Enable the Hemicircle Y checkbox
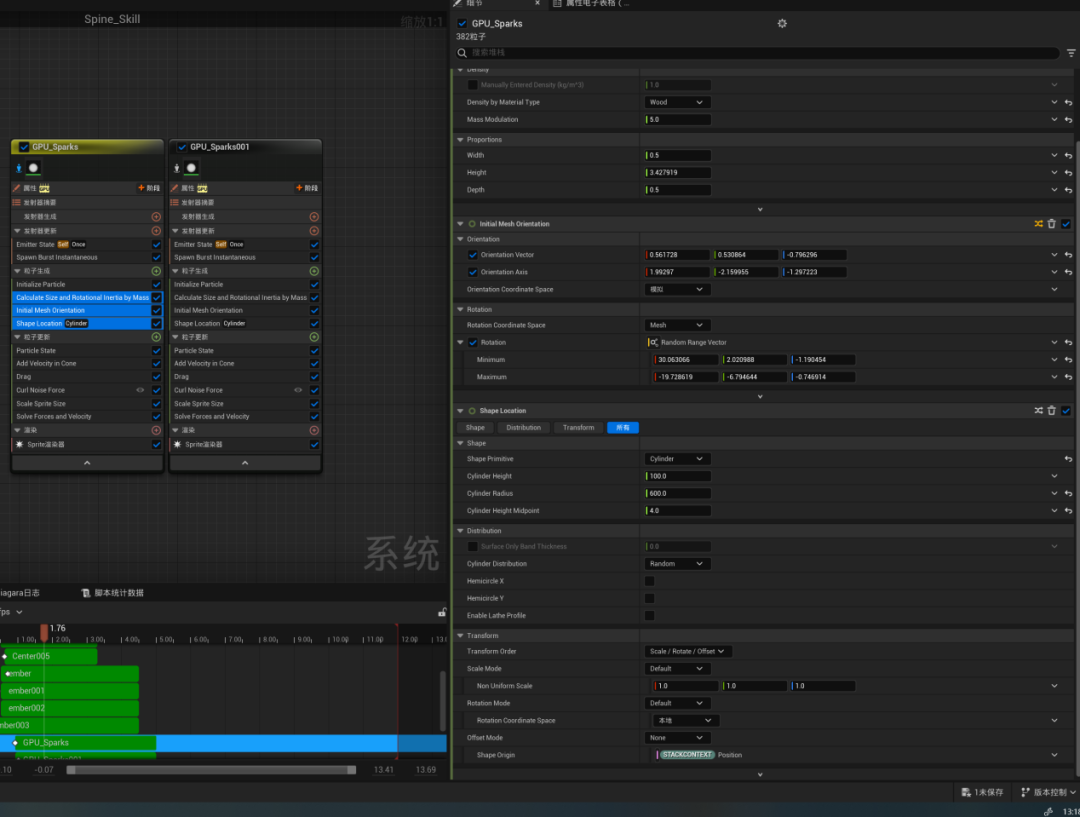The height and width of the screenshot is (817, 1080). coord(649,599)
